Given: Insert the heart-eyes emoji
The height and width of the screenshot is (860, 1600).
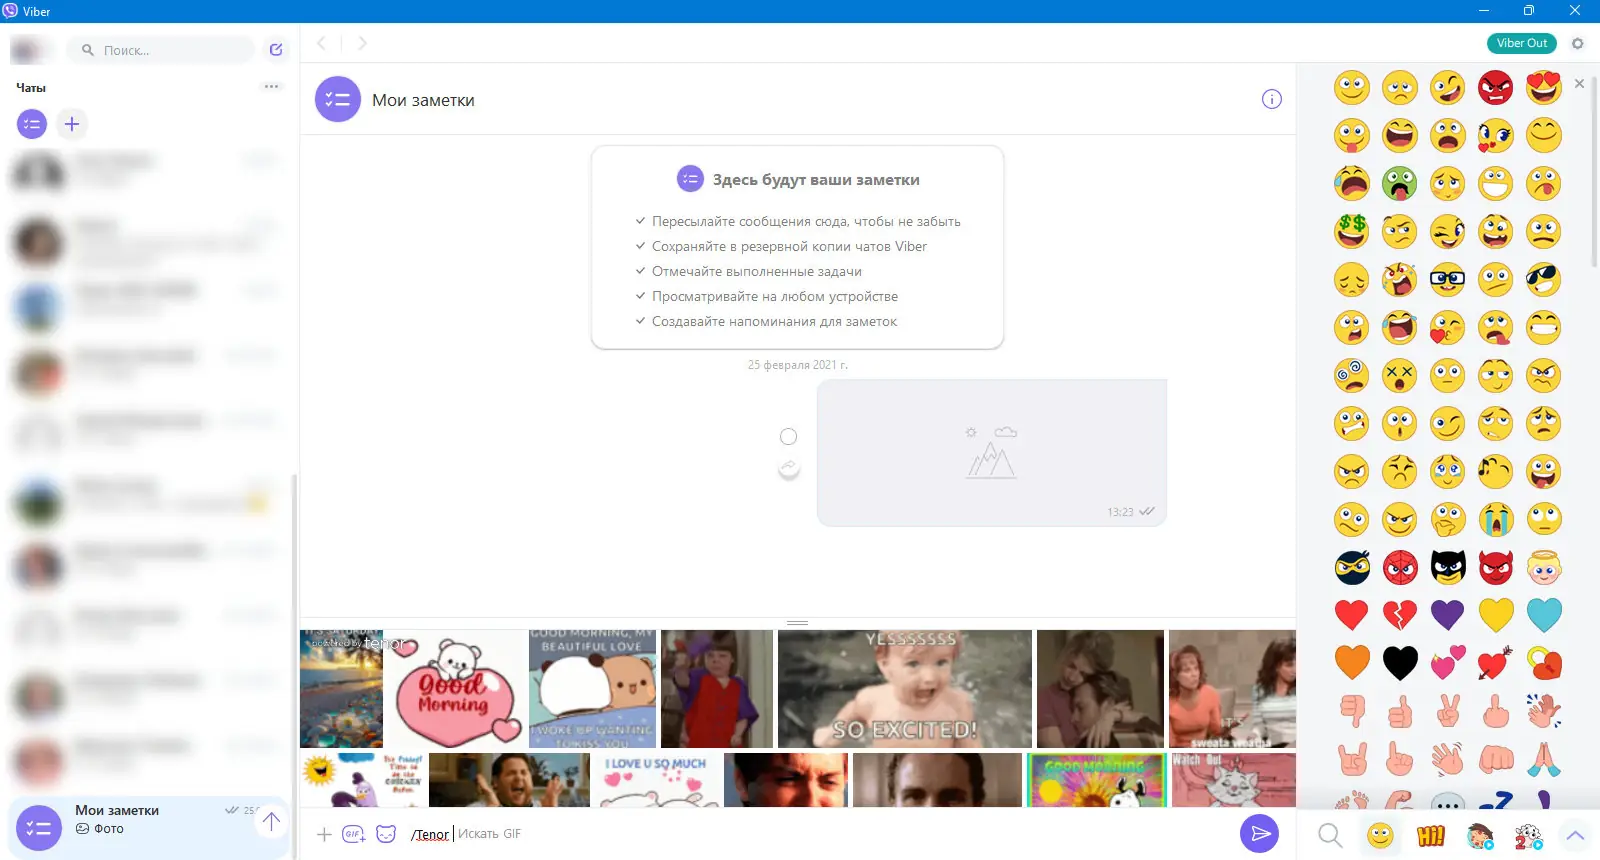Looking at the screenshot, I should 1544,88.
